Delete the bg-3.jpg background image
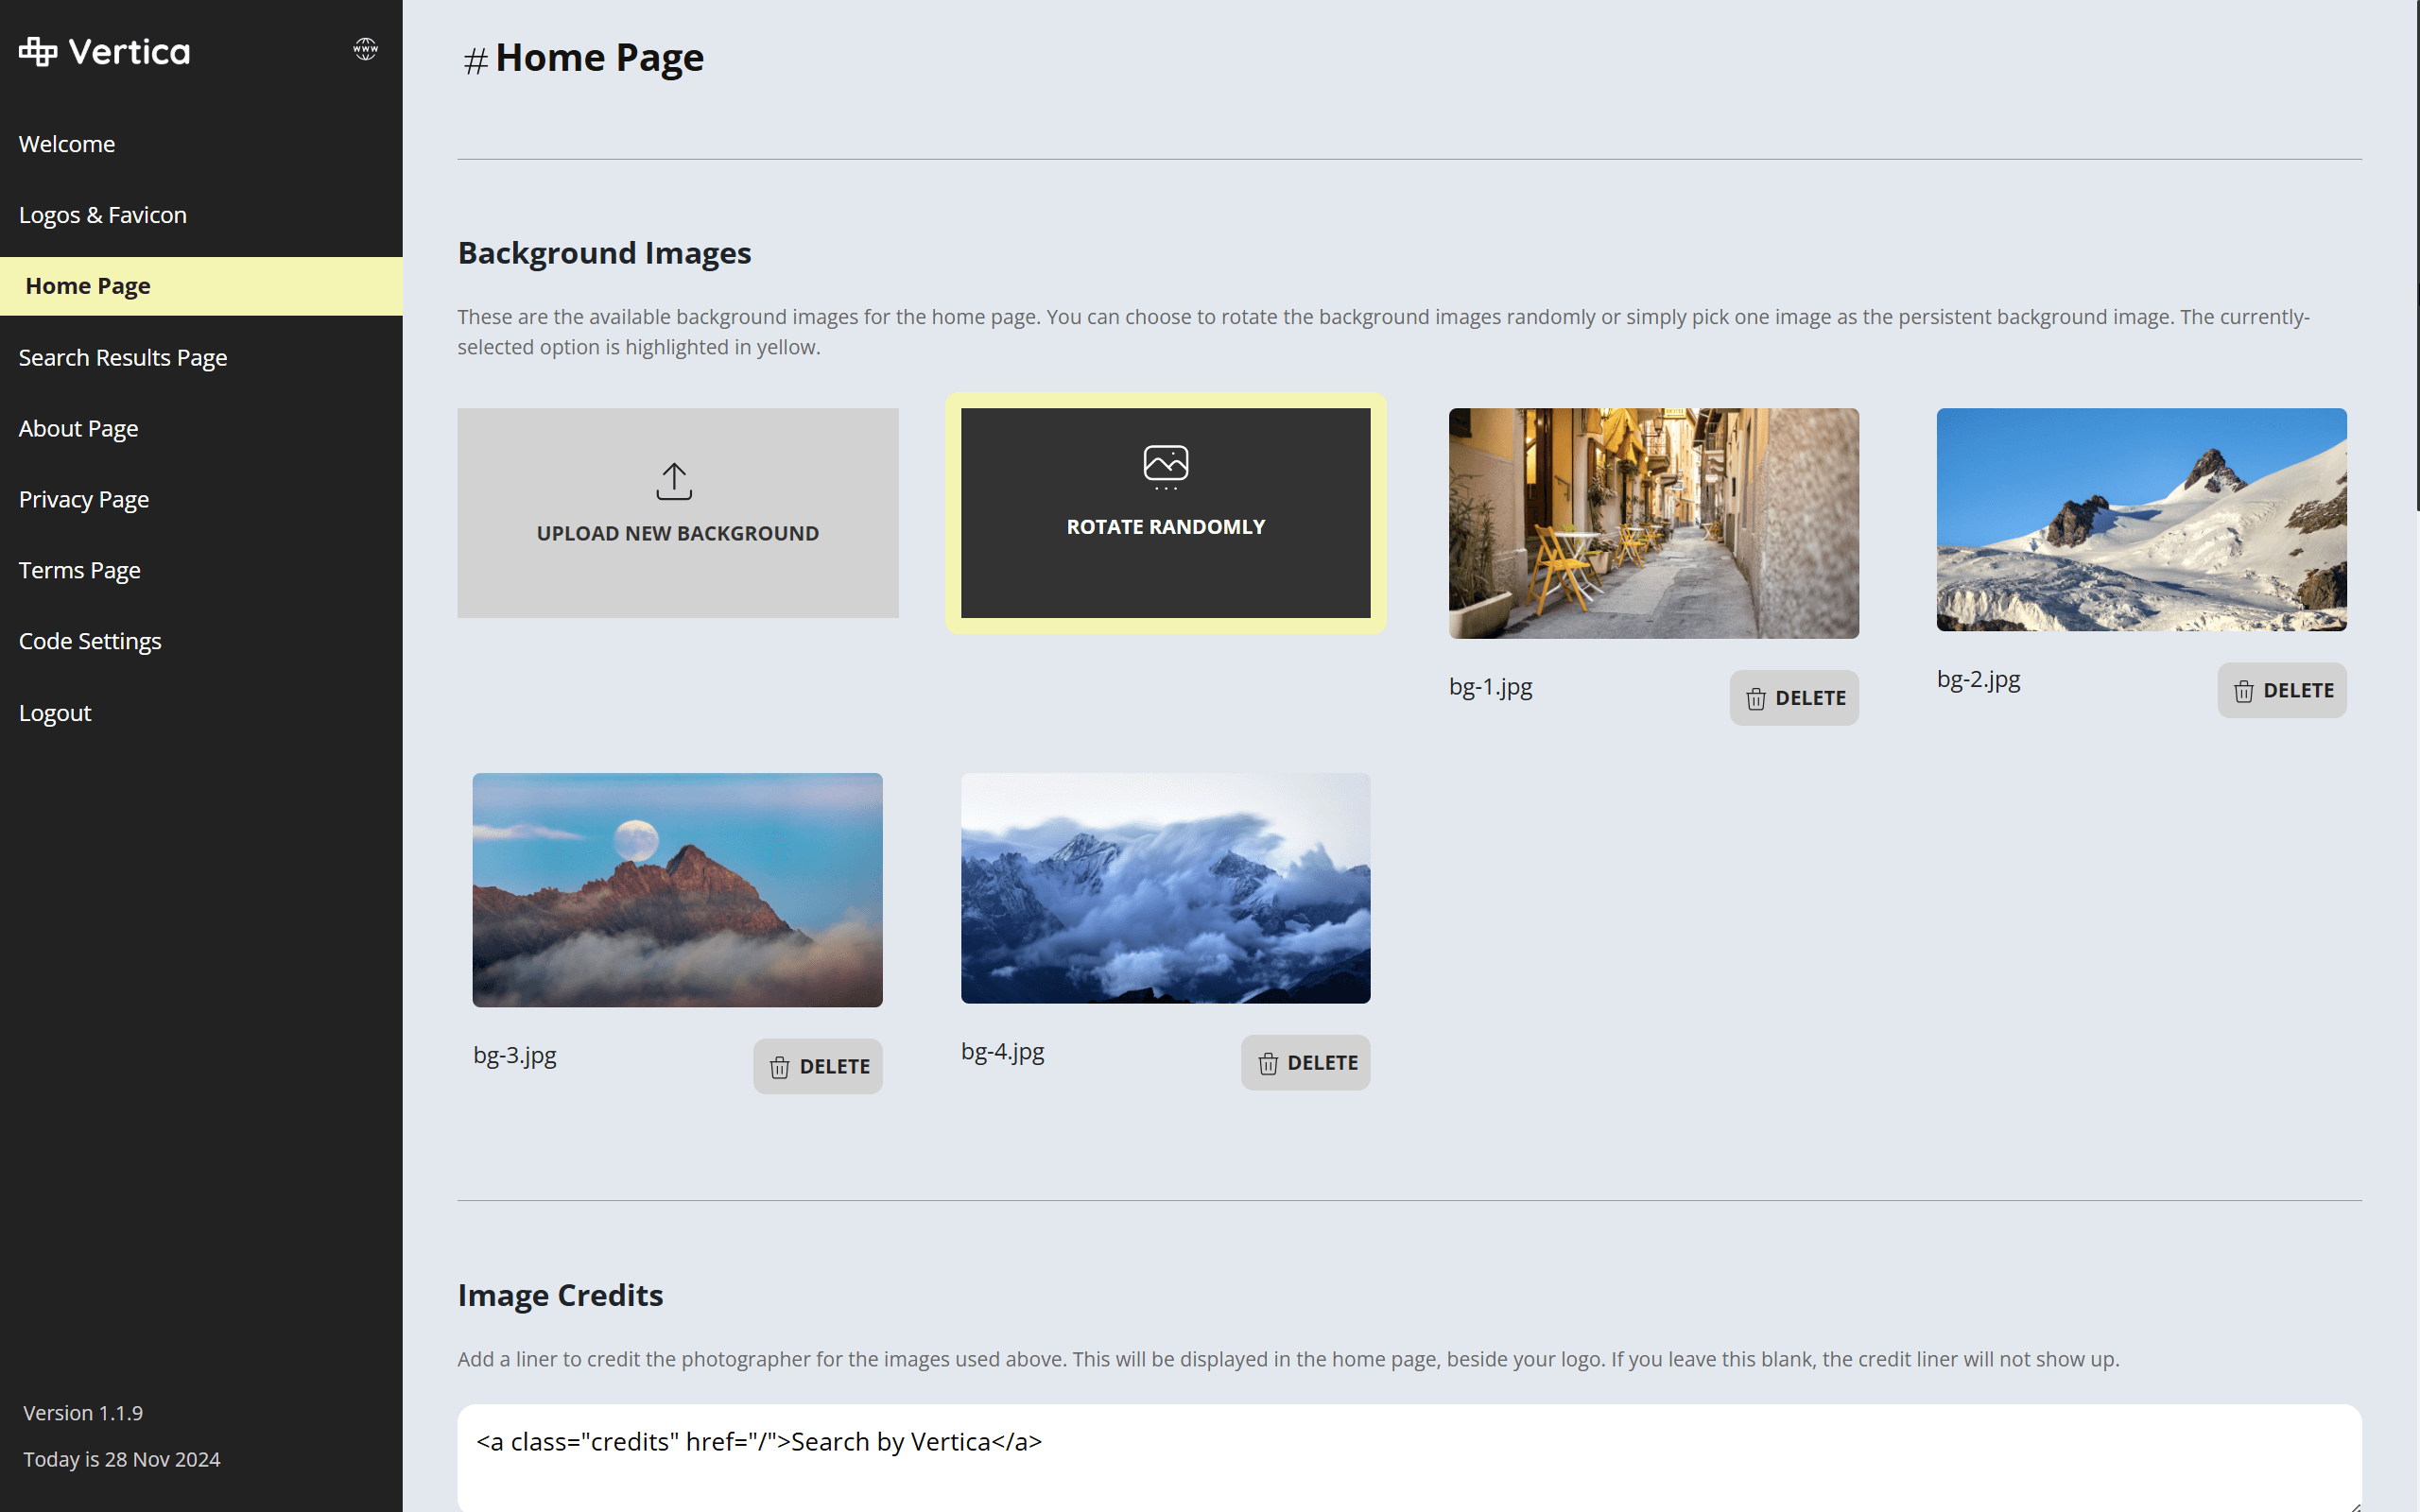This screenshot has height=1512, width=2420. pos(817,1066)
